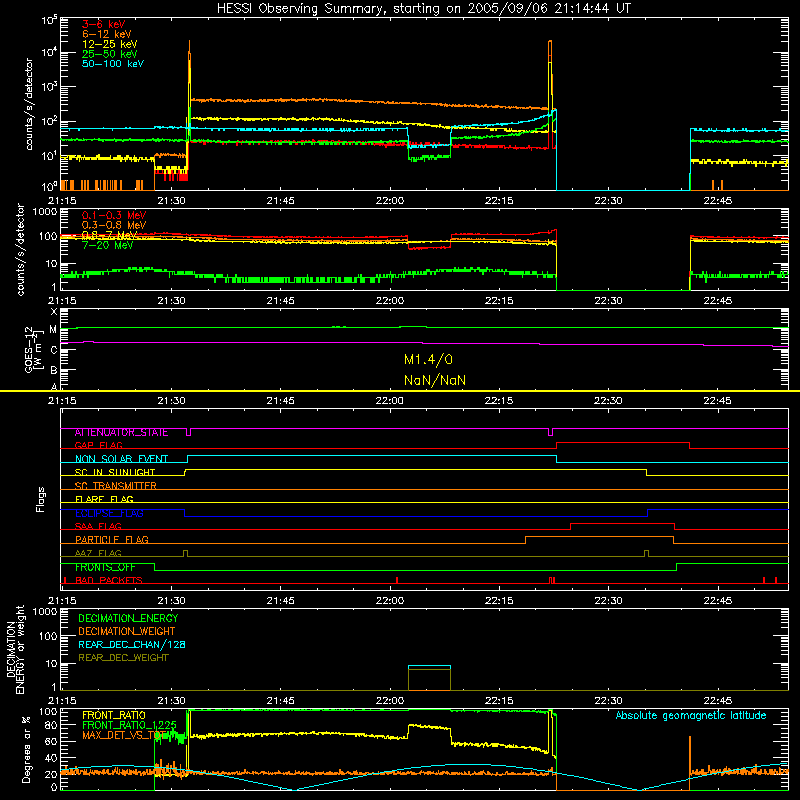The image size is (800, 800).
Task: Click the DECIMATION_ENERGY legend label
Action: (128, 618)
